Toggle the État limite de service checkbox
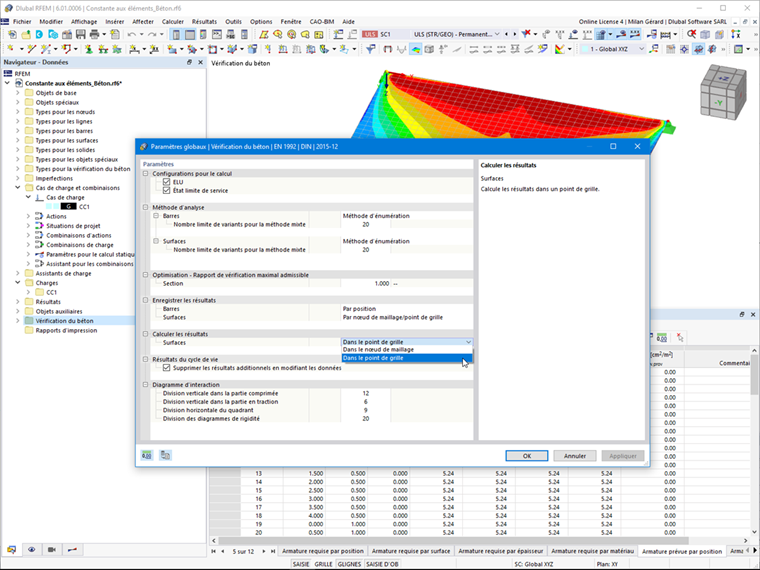760x570 pixels. 167,190
